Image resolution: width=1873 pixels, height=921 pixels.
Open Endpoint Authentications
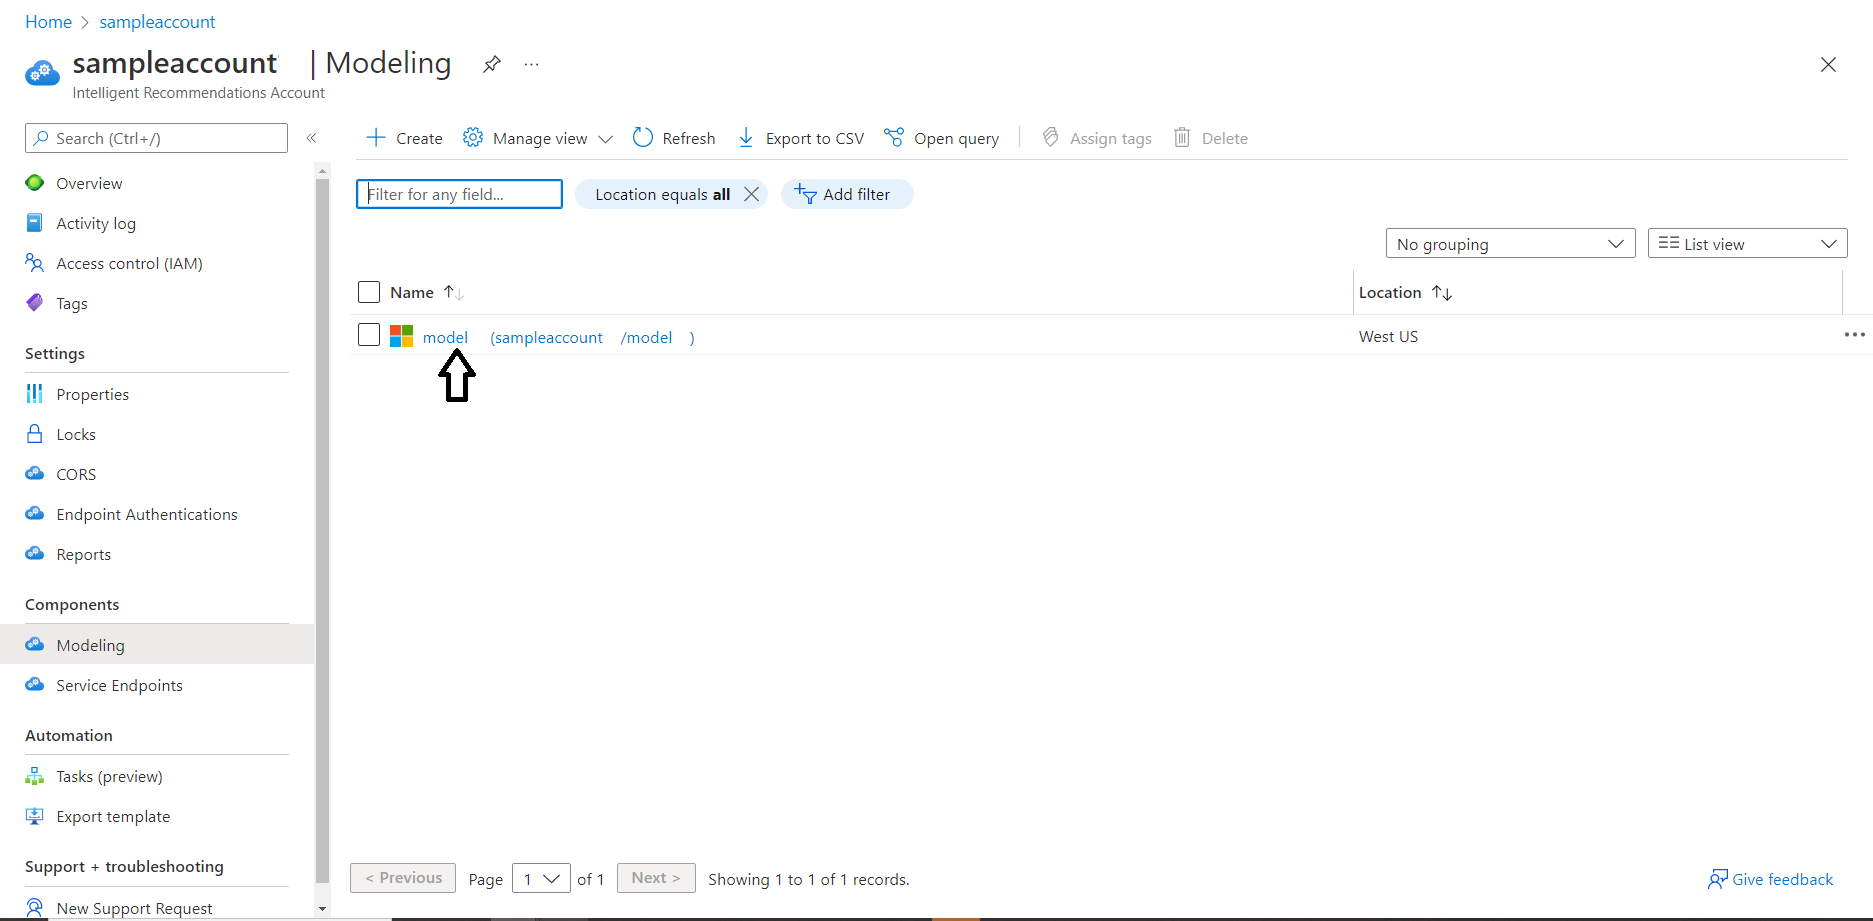146,513
